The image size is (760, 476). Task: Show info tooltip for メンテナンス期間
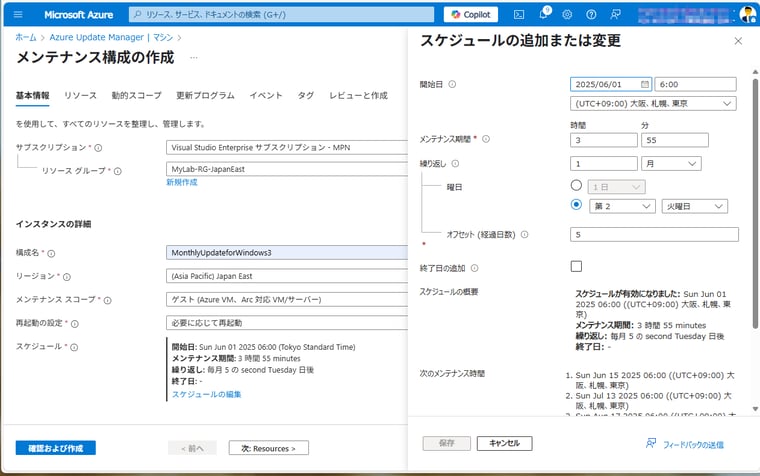(486, 139)
